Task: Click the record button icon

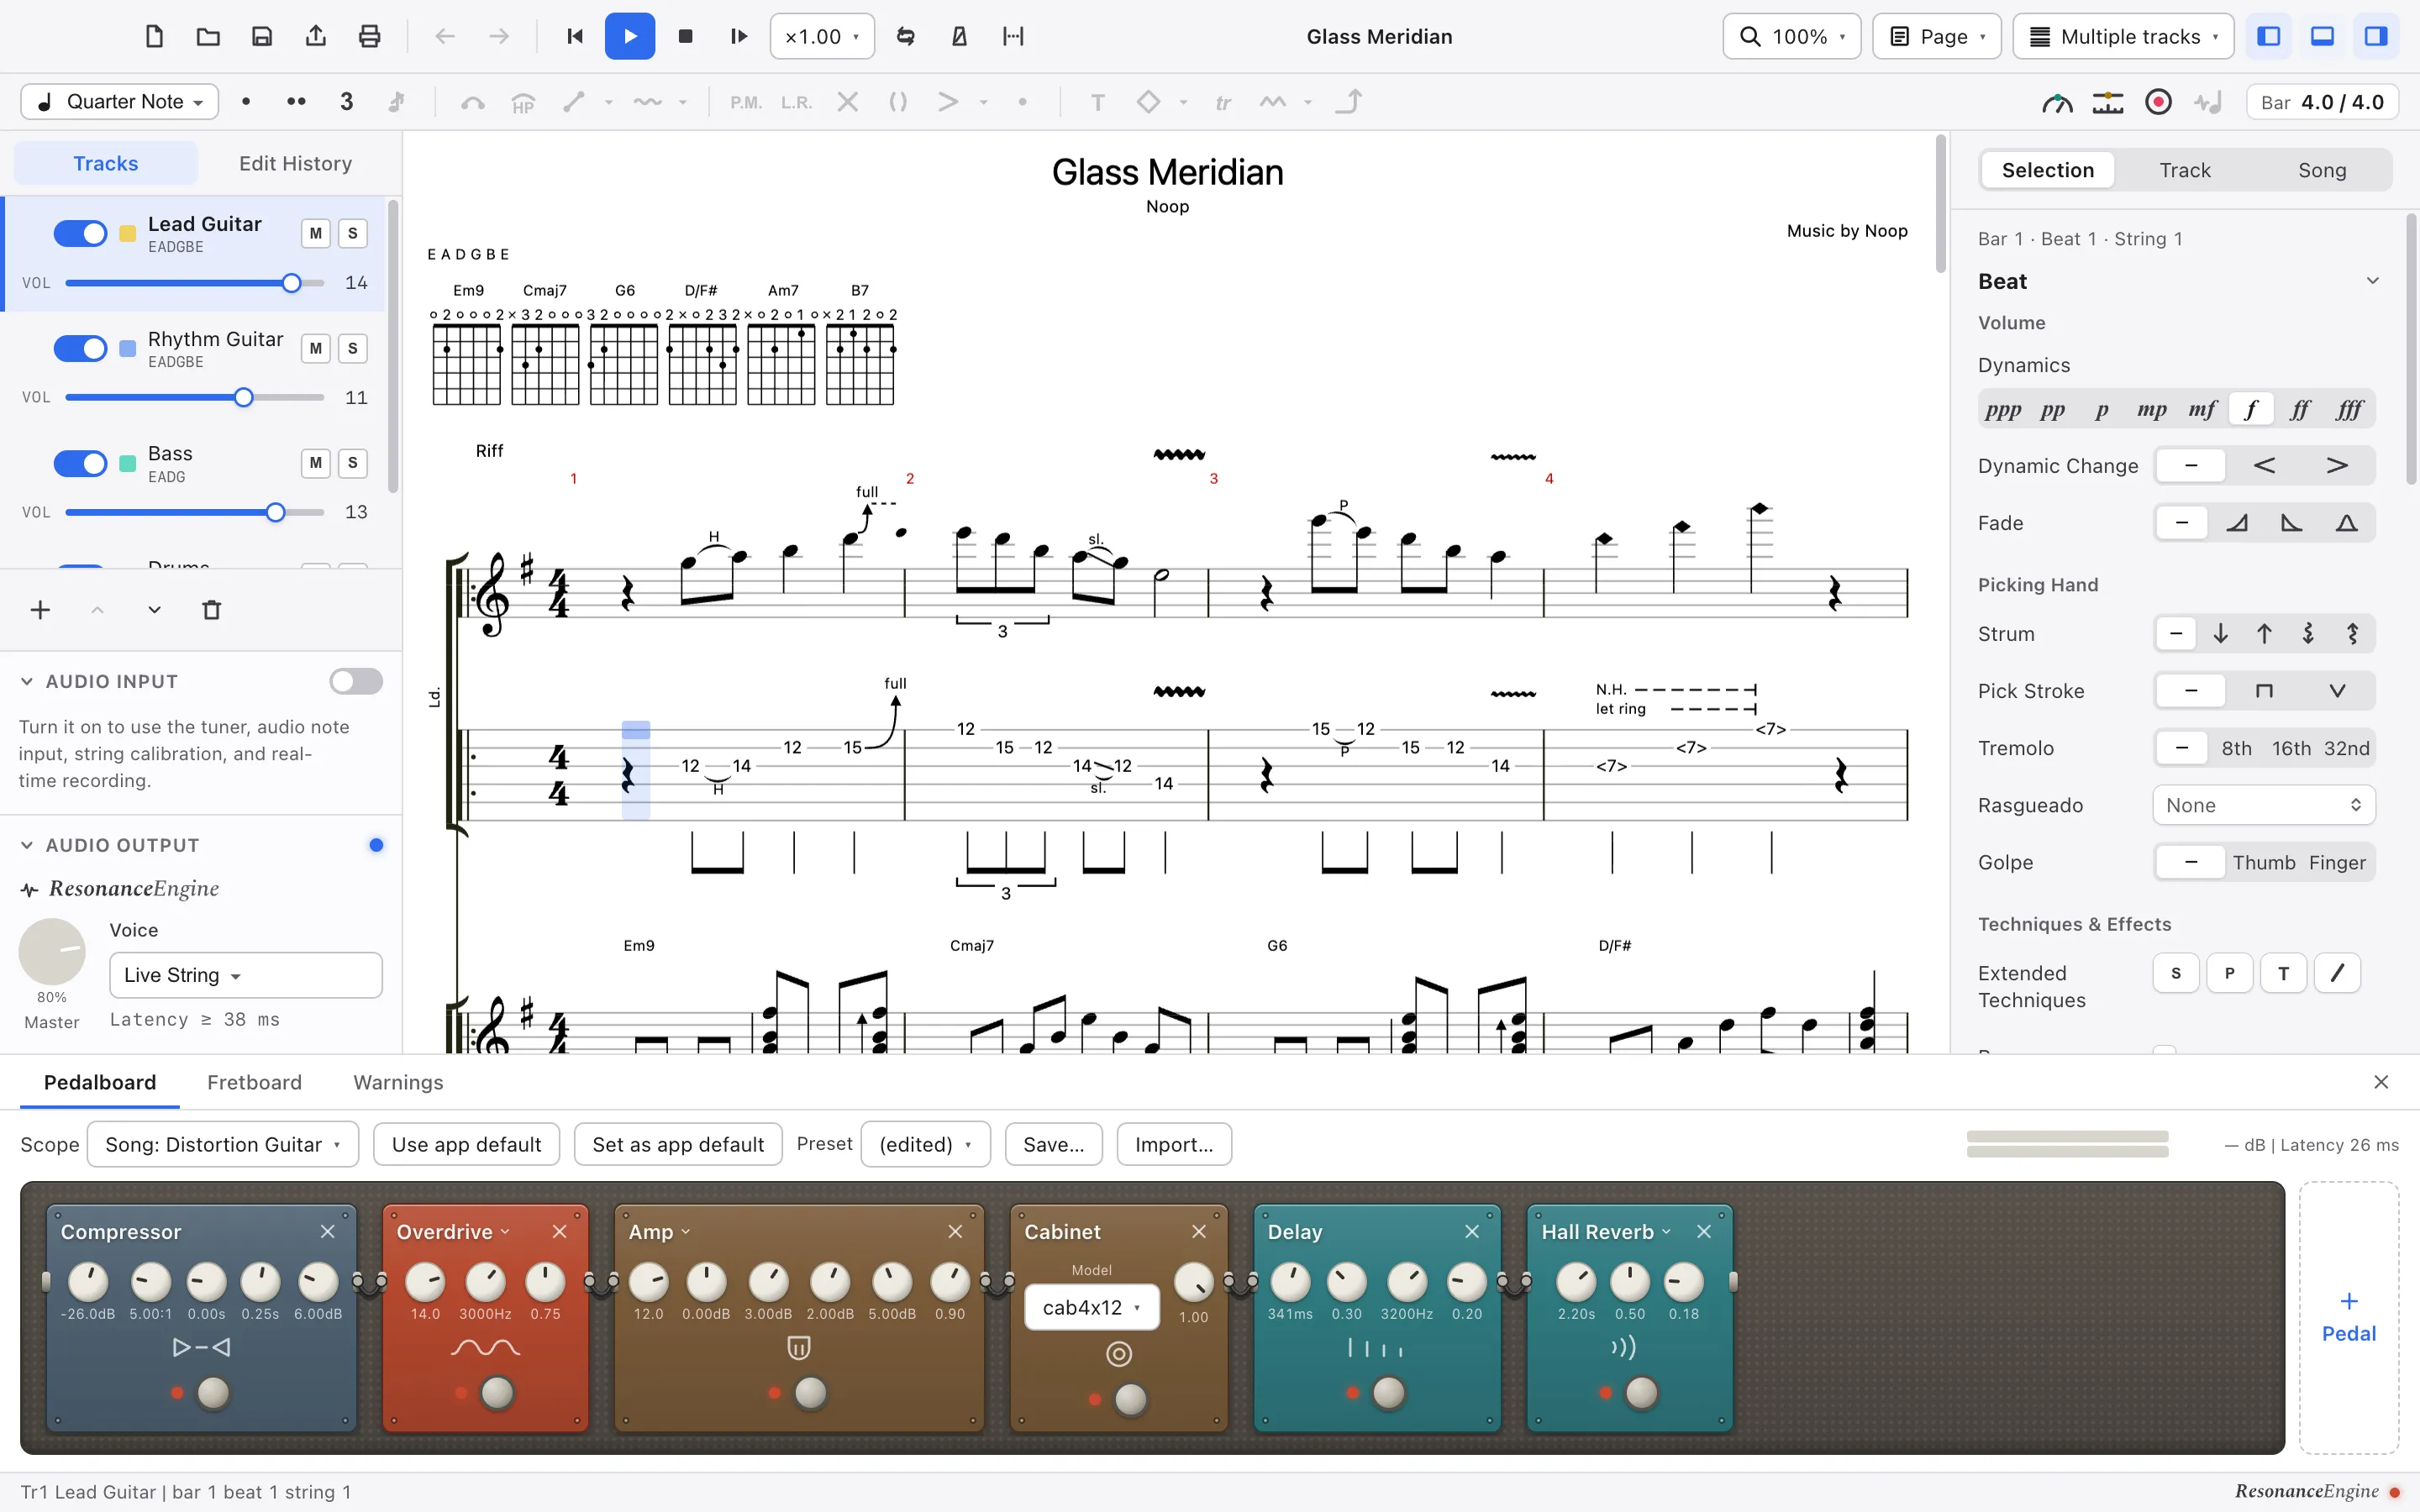Action: pos(2158,102)
